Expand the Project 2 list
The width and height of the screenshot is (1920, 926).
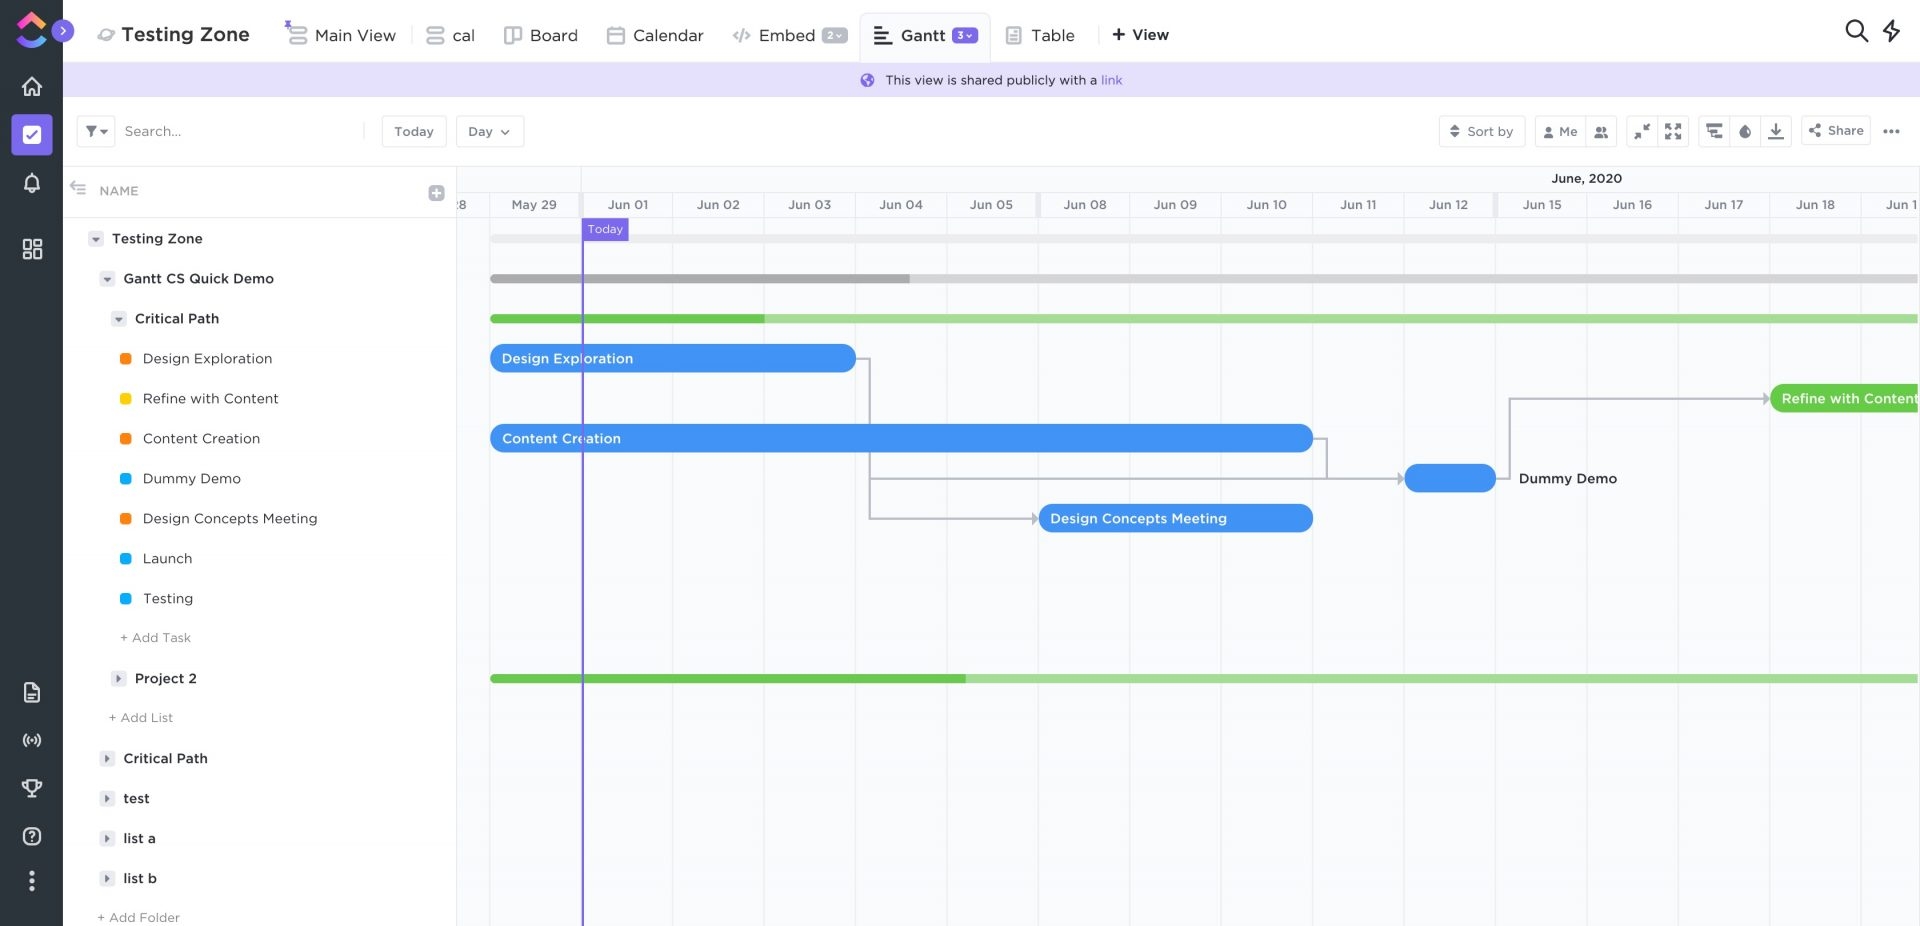(x=119, y=678)
